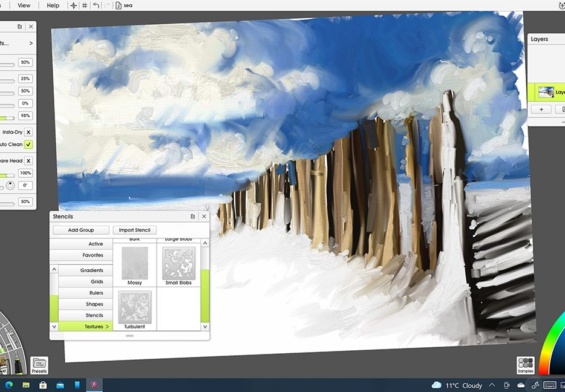Choose the Turbulent texture stencil
The width and height of the screenshot is (565, 392).
coord(134,309)
